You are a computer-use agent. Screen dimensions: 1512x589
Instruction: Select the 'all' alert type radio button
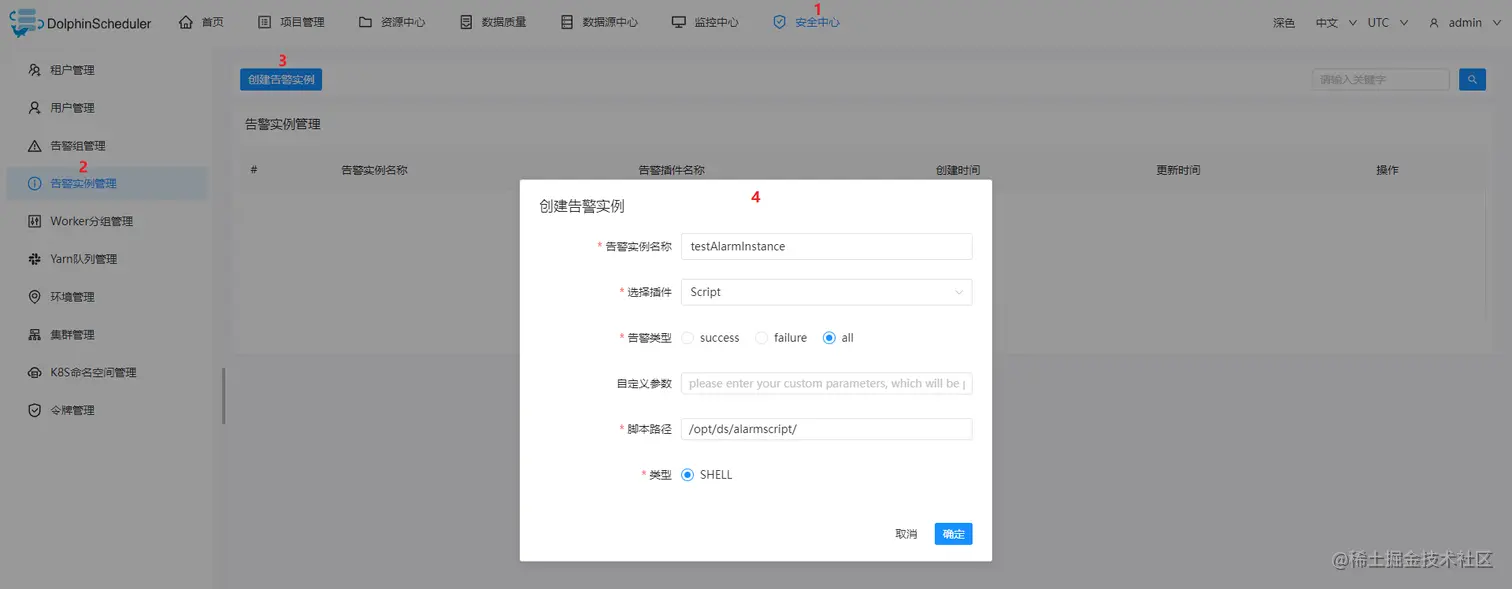(828, 337)
